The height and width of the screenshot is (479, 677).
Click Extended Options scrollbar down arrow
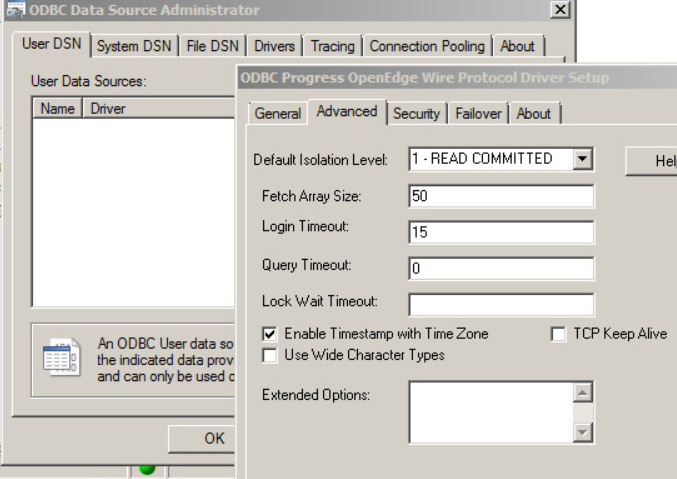582,432
